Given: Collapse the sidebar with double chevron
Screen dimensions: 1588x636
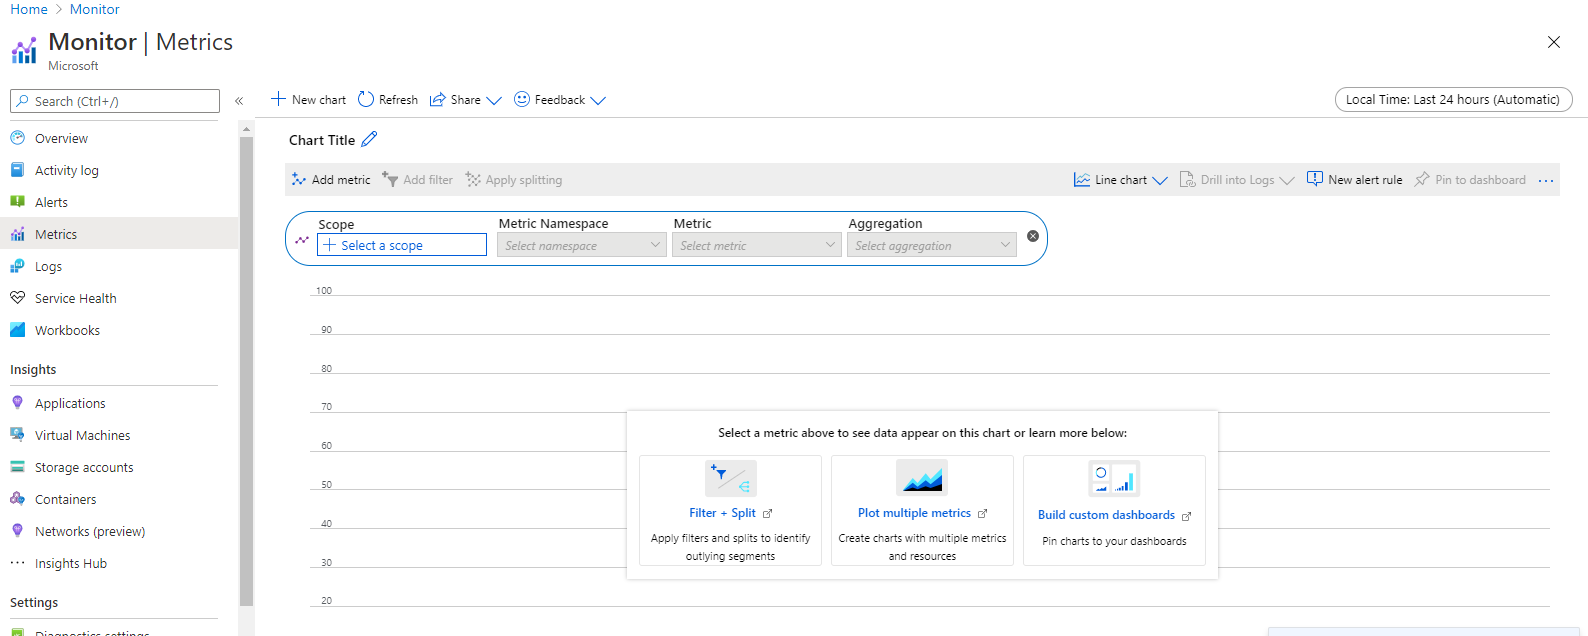Looking at the screenshot, I should [x=239, y=101].
